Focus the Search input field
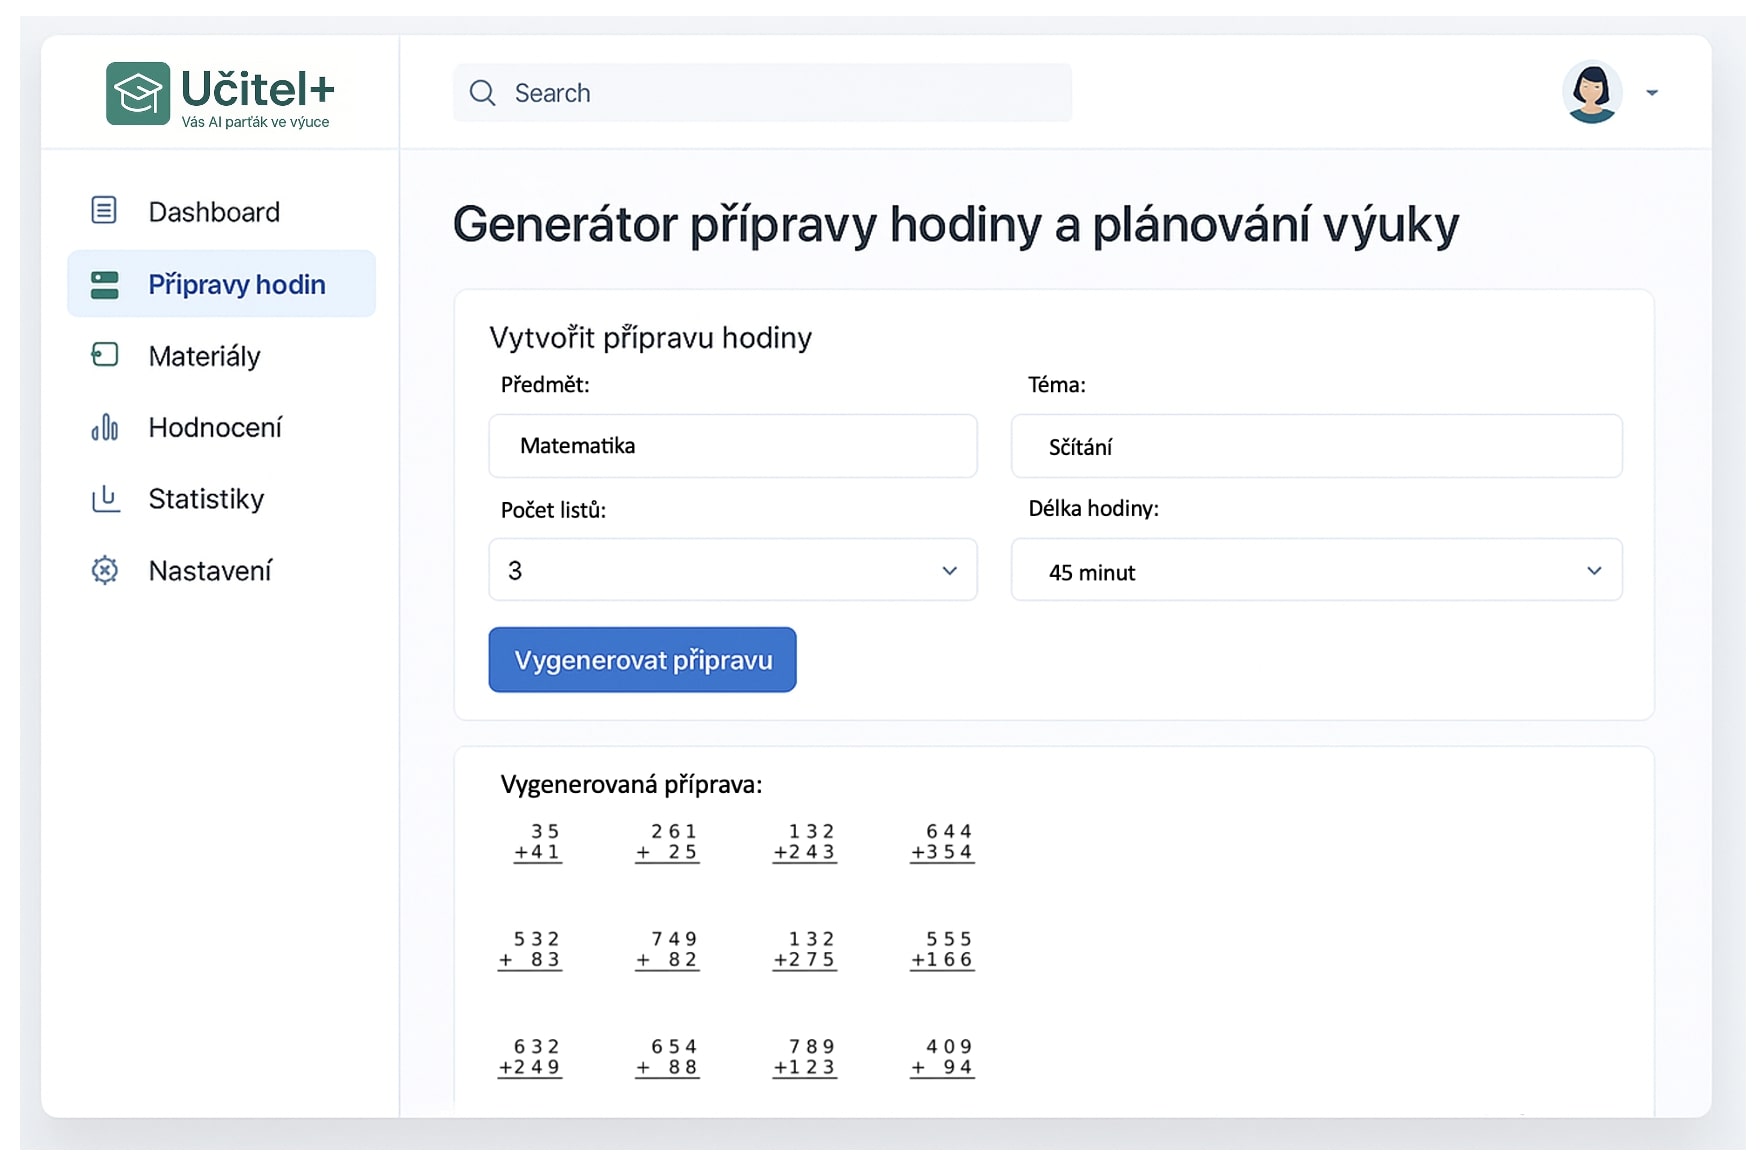Screen dimensions: 1762x1162 [780, 93]
